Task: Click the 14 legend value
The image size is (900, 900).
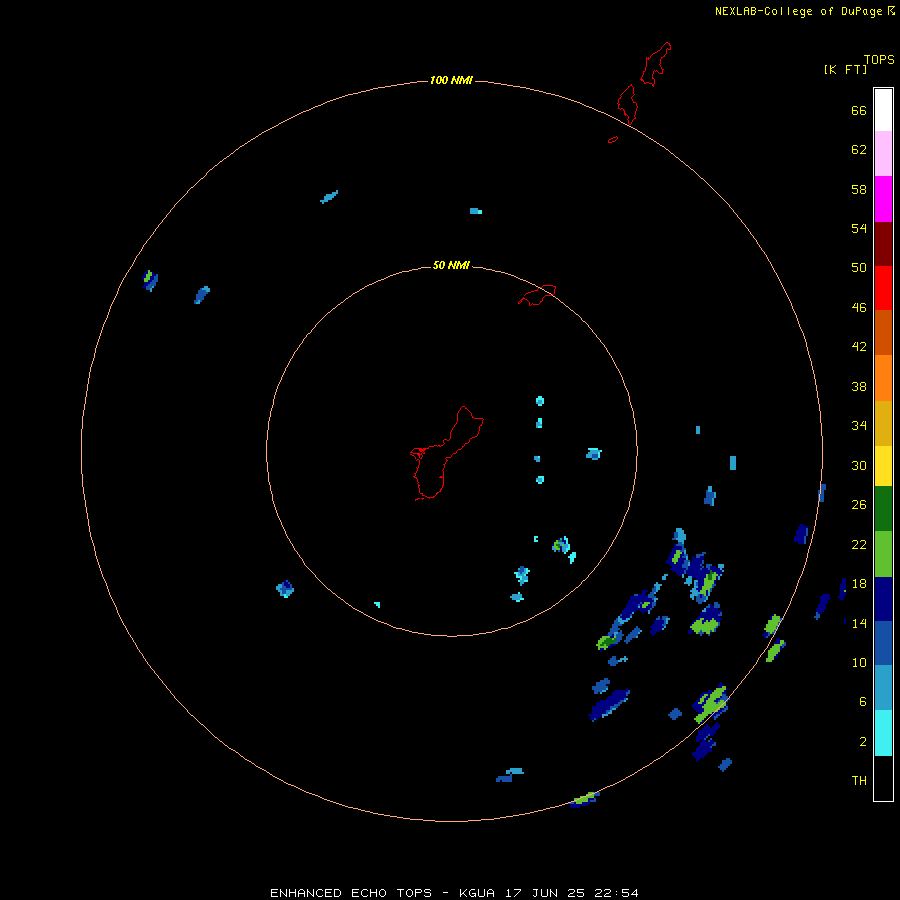Action: [859, 623]
